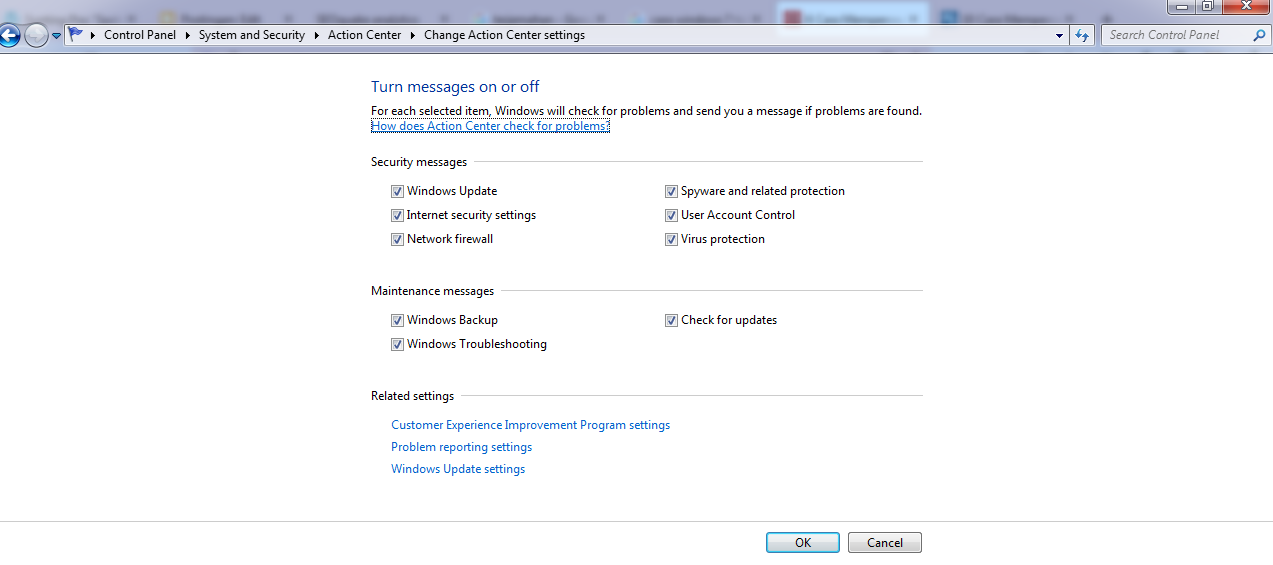Click the search magnifier icon
Viewport: 1273px width, 565px height.
(1259, 35)
